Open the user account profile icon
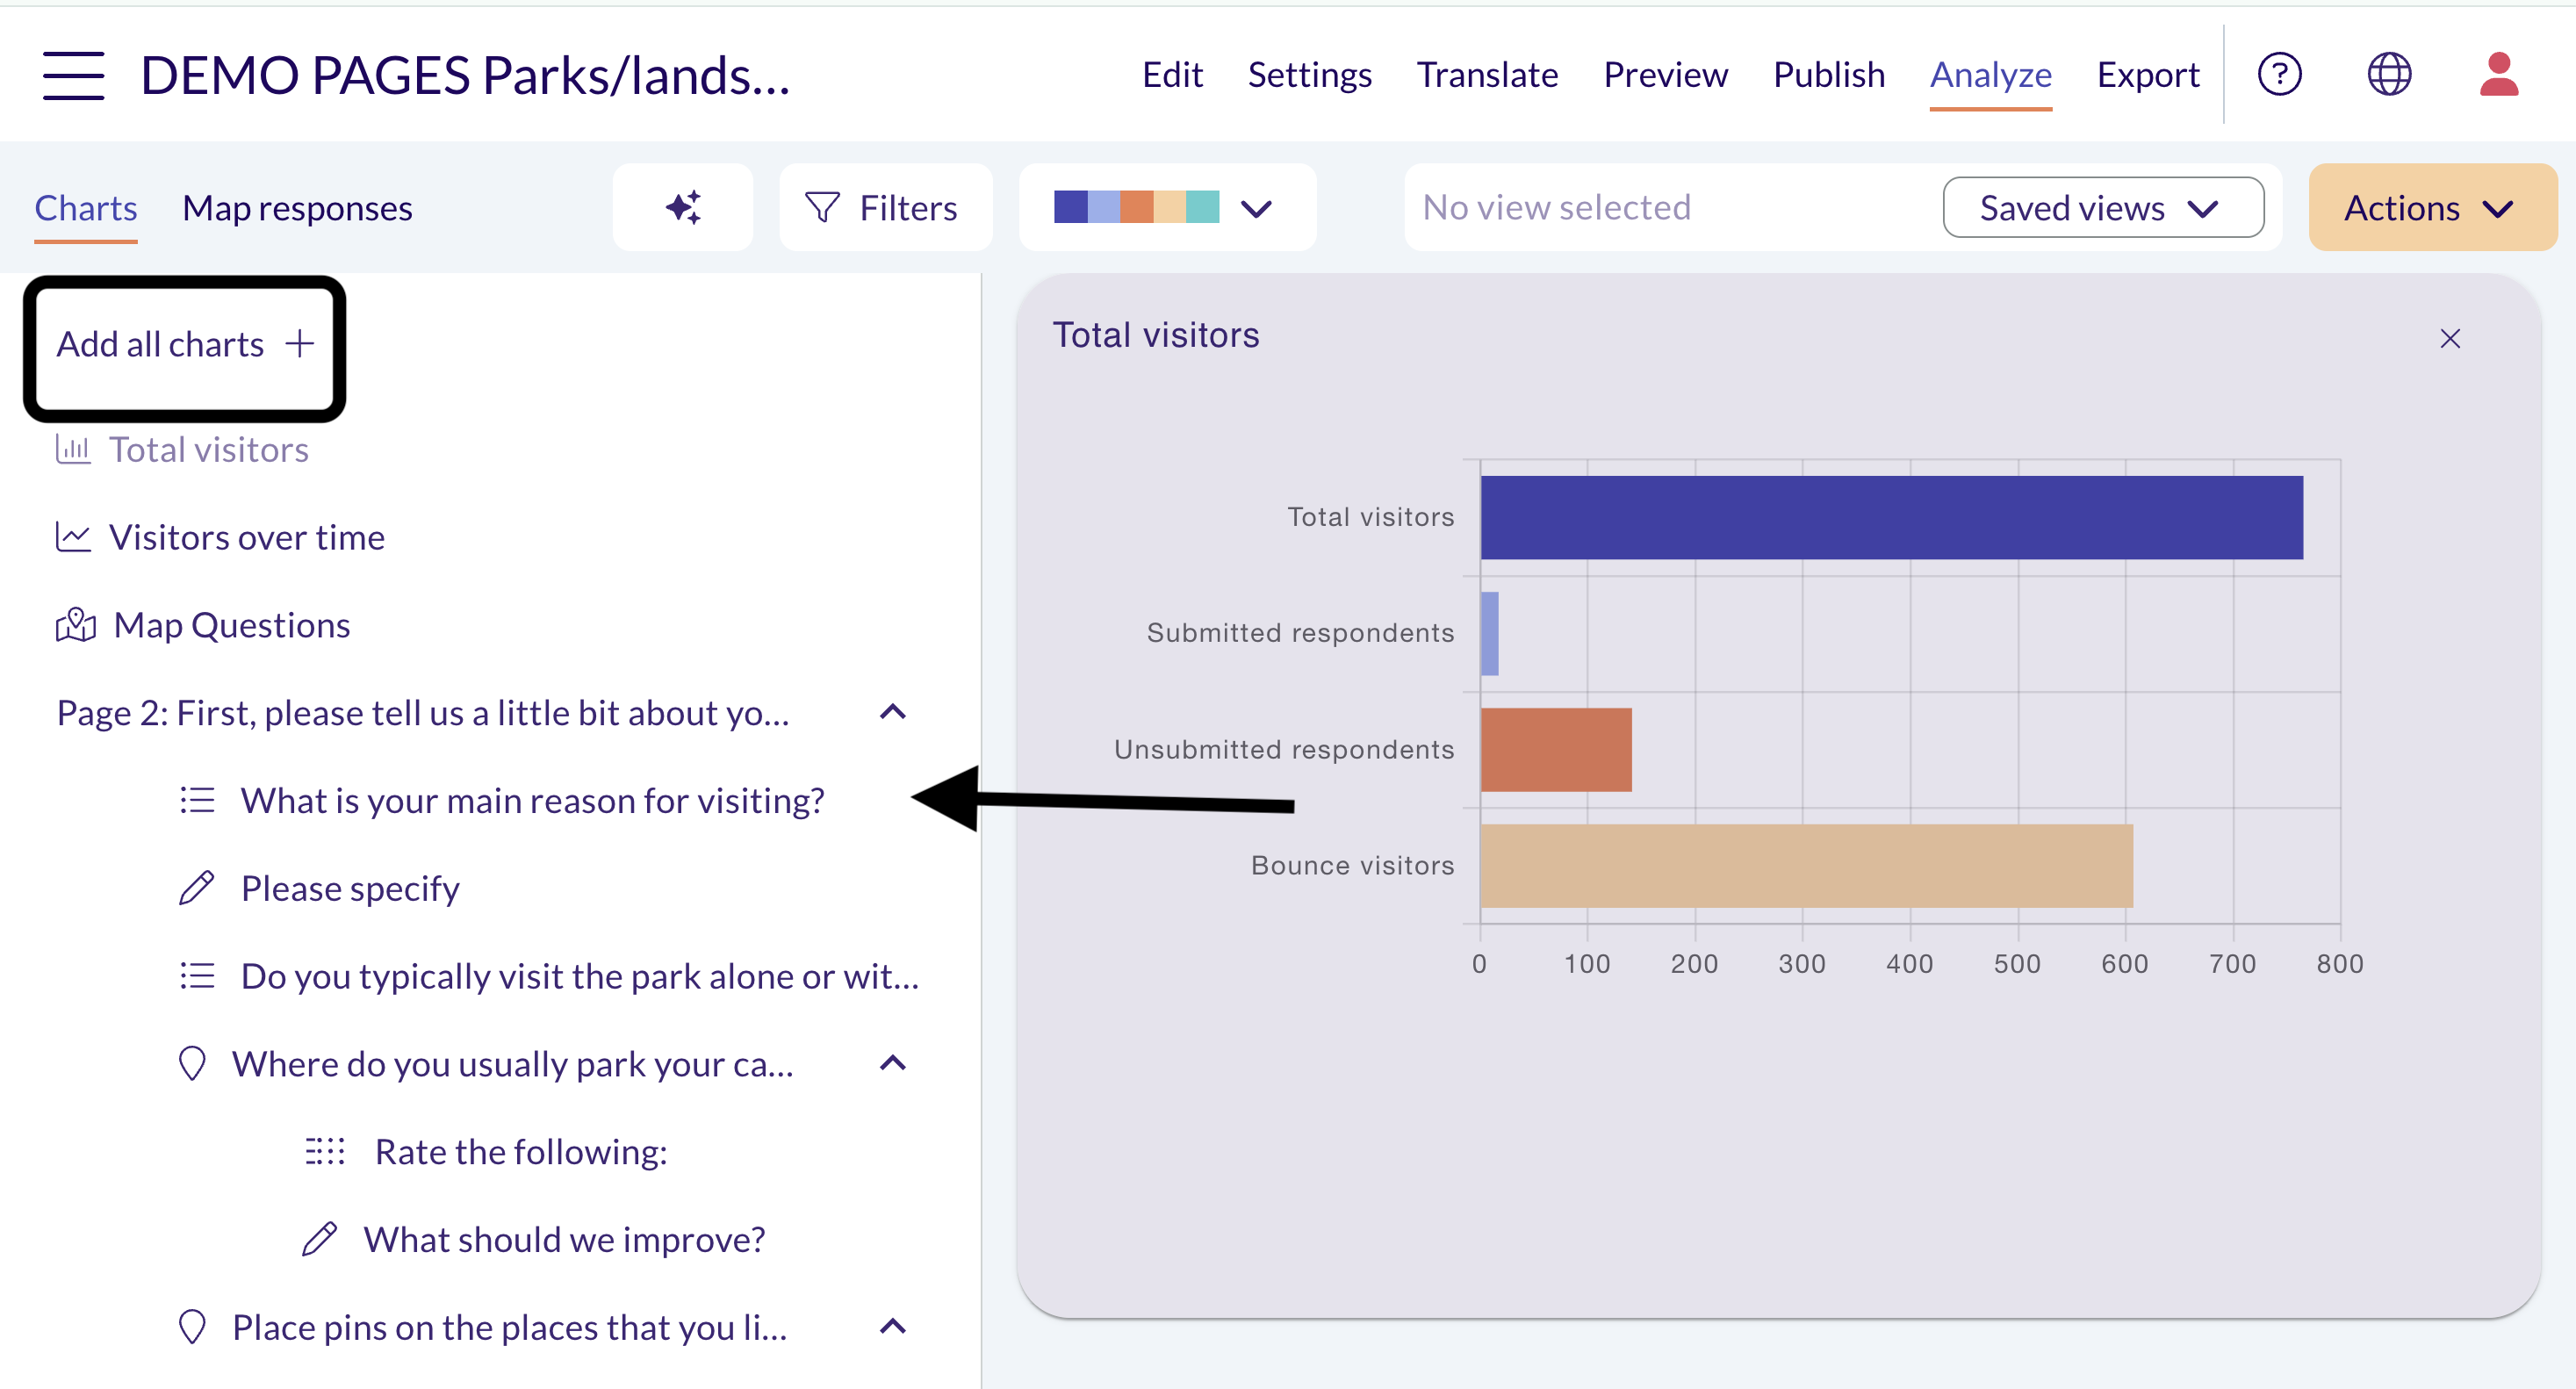Screen dimensions: 2576x1389 tap(2498, 74)
